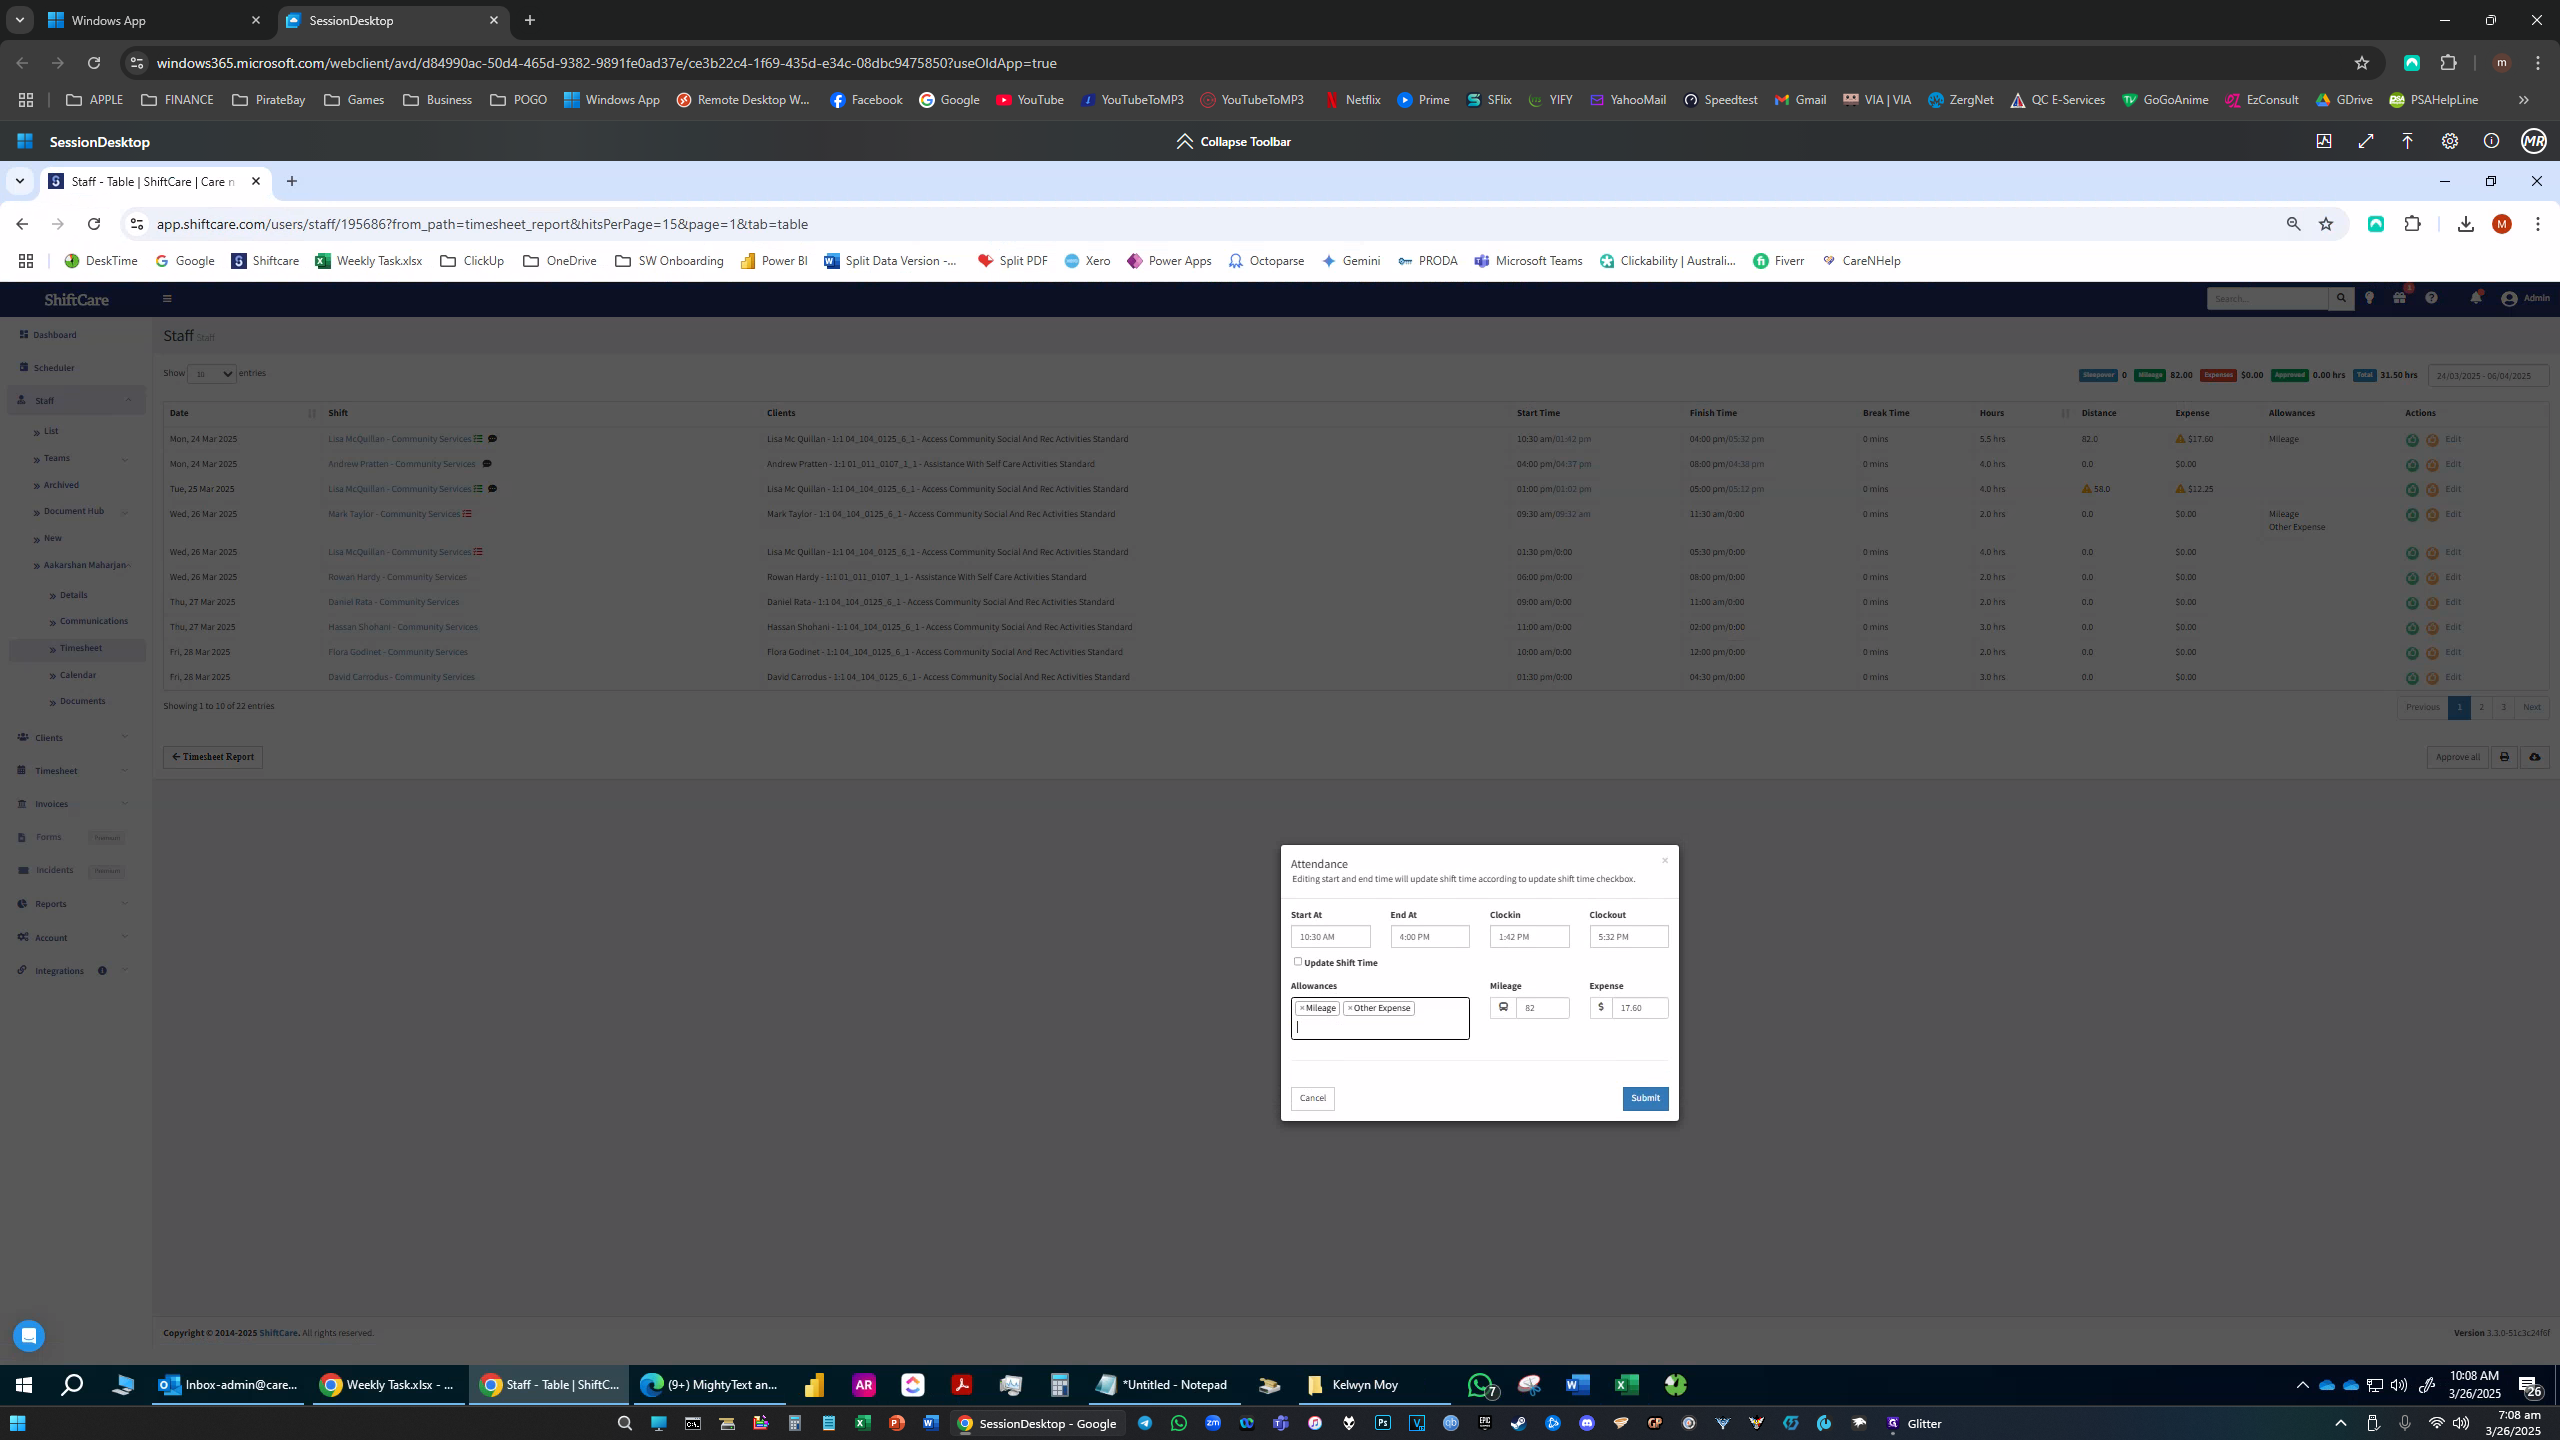Sort the table by Date column
This screenshot has height=1440, width=2560.
point(242,413)
